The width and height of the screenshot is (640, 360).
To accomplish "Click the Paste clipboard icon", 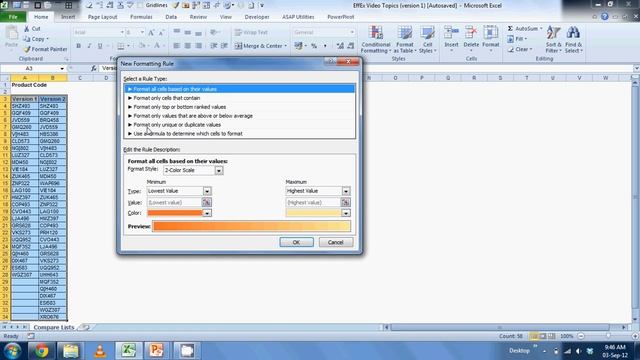I will [11, 33].
